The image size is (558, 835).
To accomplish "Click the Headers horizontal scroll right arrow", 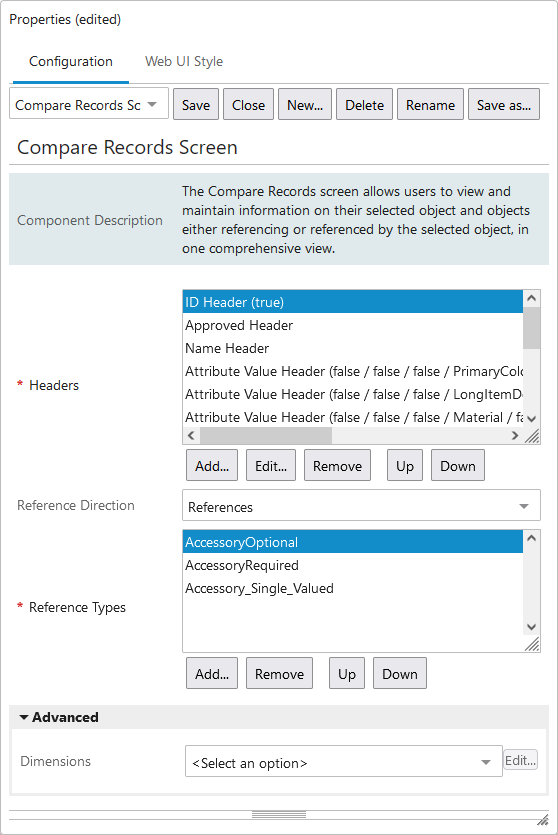I will coord(514,436).
